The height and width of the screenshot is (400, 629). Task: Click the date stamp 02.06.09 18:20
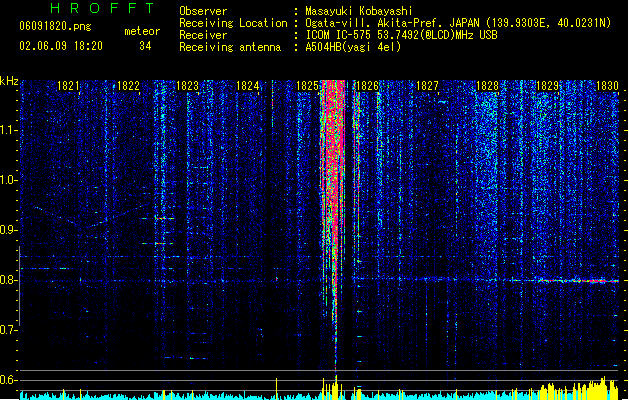61,46
